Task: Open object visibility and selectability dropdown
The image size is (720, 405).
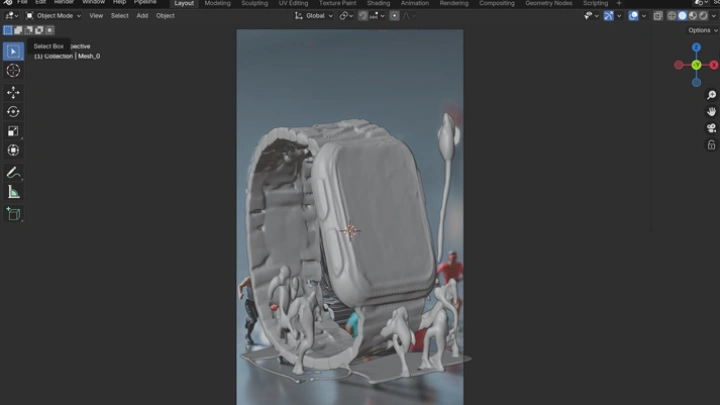Action: (591, 16)
